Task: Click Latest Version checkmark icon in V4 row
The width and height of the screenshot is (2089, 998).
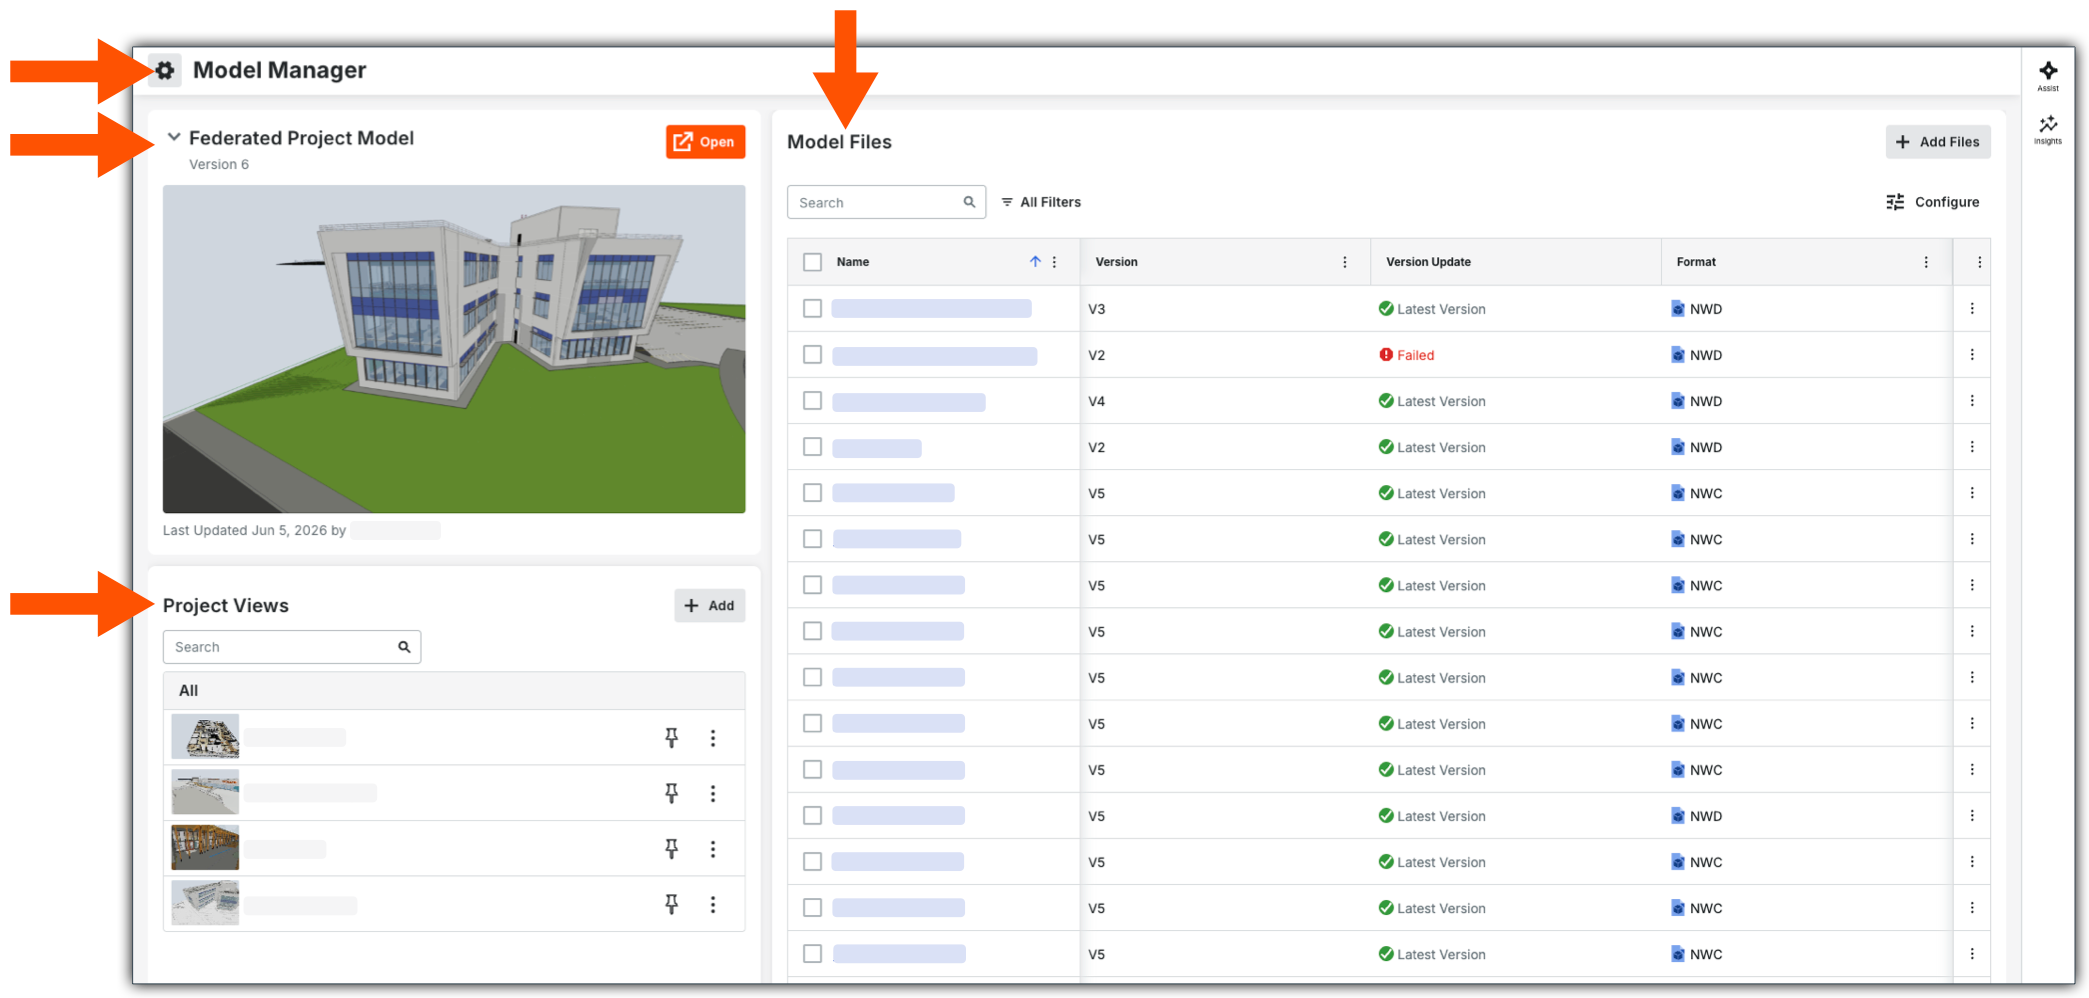Action: (1386, 401)
